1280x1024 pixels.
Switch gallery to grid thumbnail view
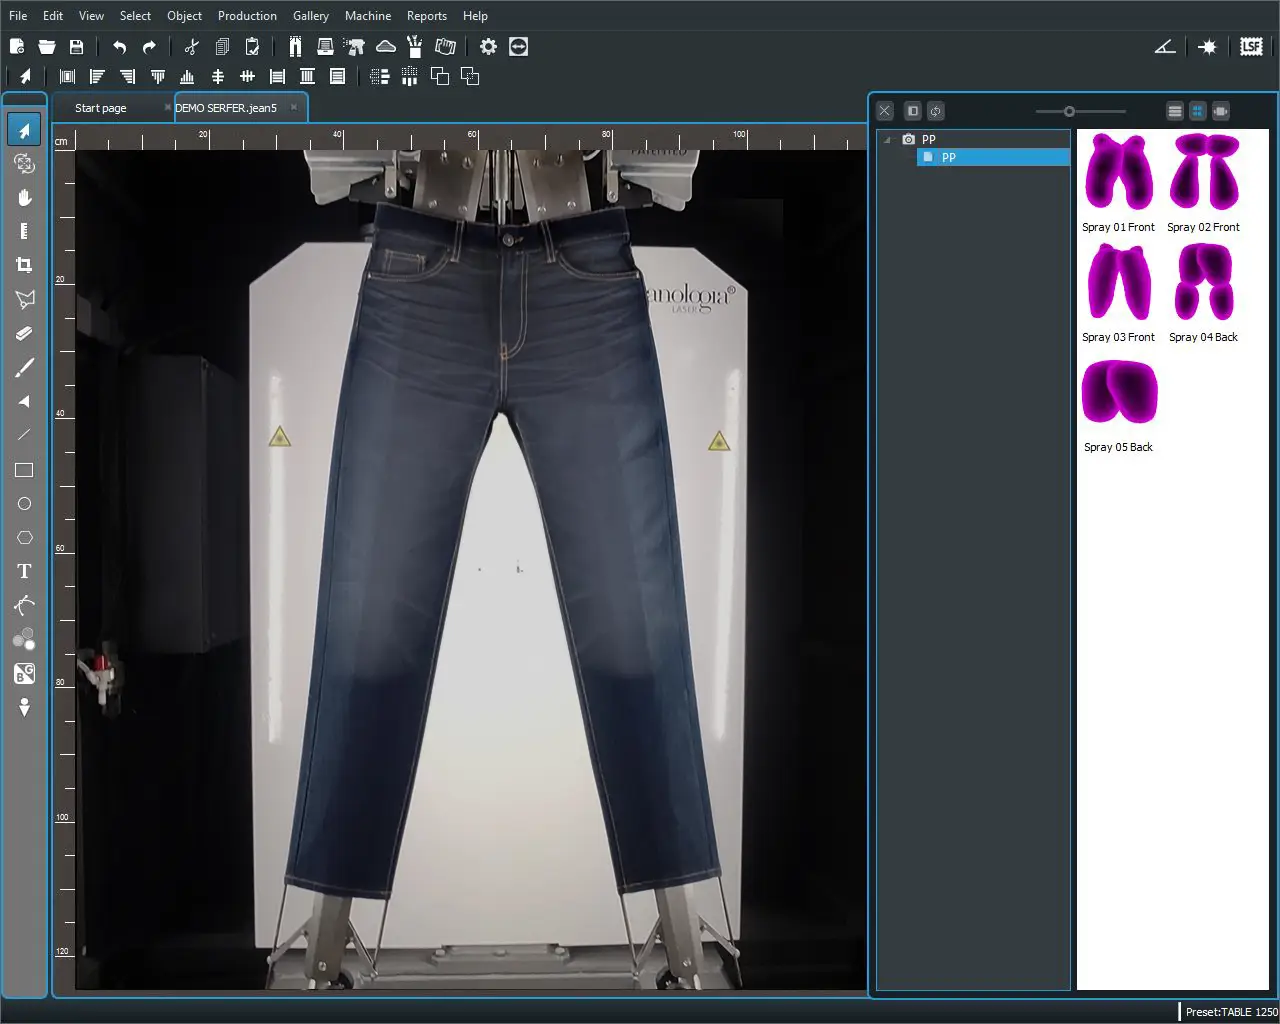[x=1197, y=111]
